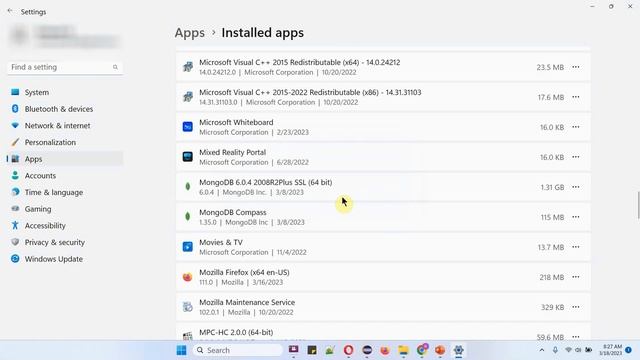The image size is (640, 360).
Task: Click the 218 MB size of Firefox
Action: click(x=551, y=277)
